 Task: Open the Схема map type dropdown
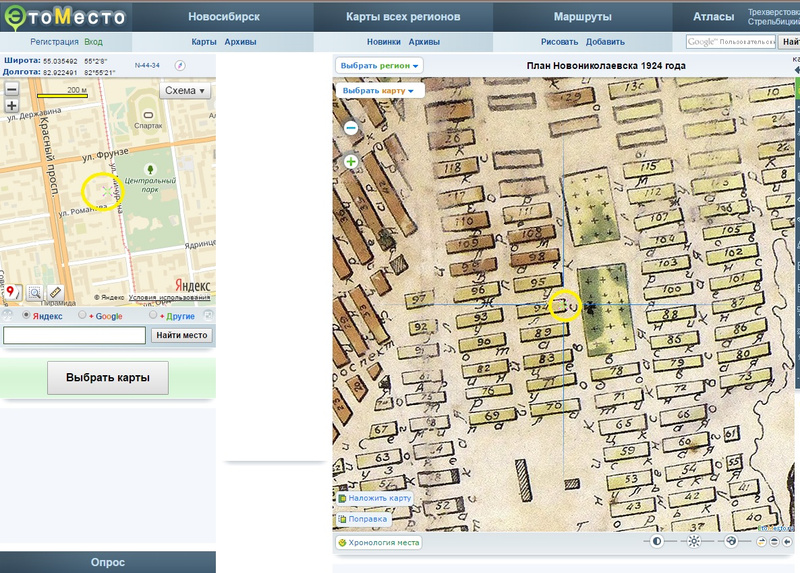[186, 90]
